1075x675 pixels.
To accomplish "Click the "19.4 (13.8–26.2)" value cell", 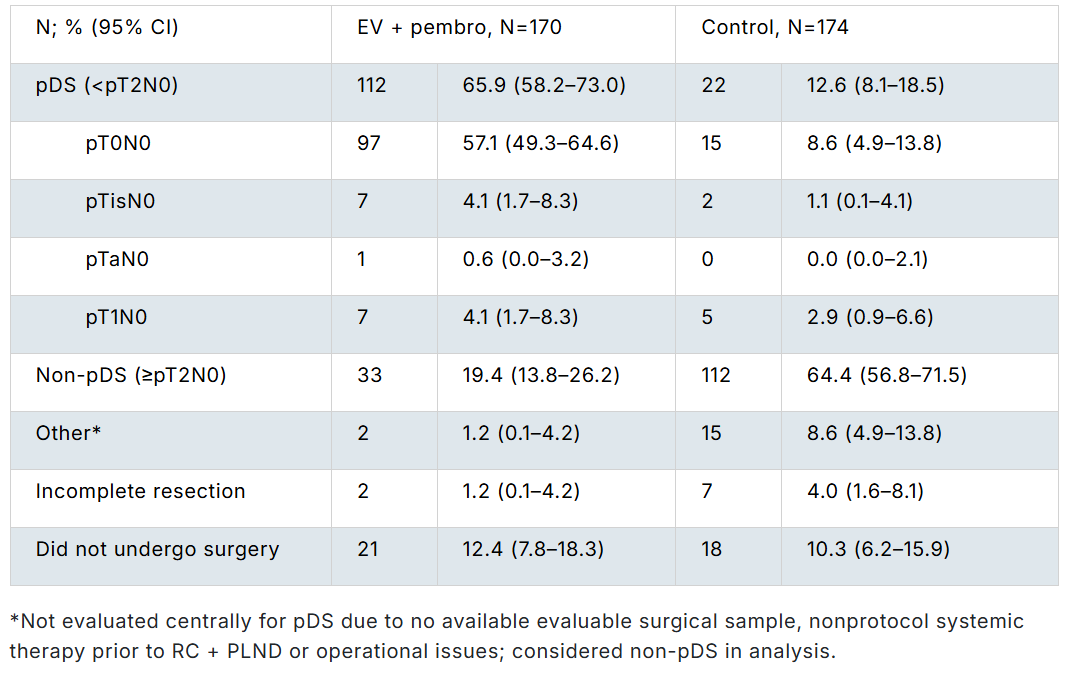I will 542,376.
